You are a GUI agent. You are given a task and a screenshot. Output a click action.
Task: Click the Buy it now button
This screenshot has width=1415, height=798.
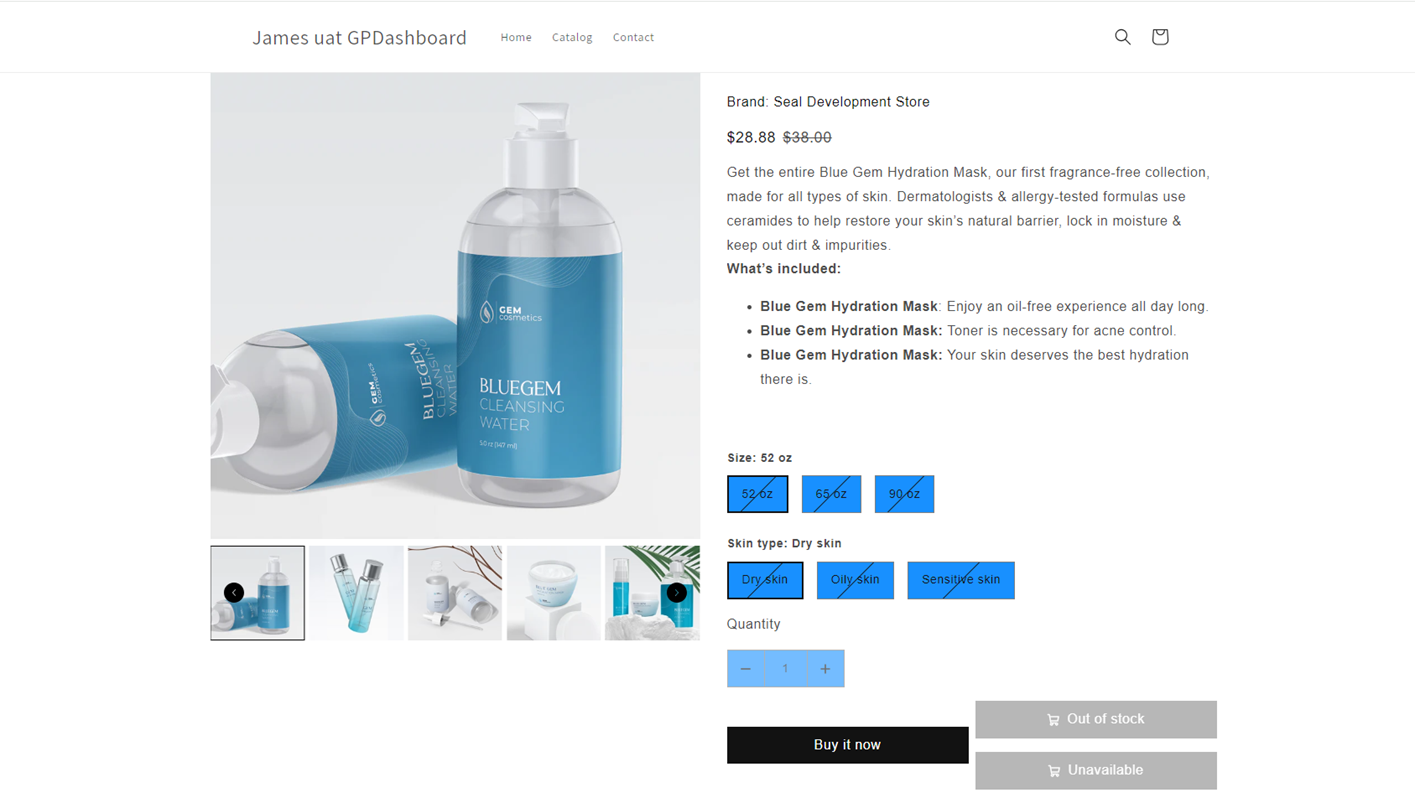(x=847, y=745)
